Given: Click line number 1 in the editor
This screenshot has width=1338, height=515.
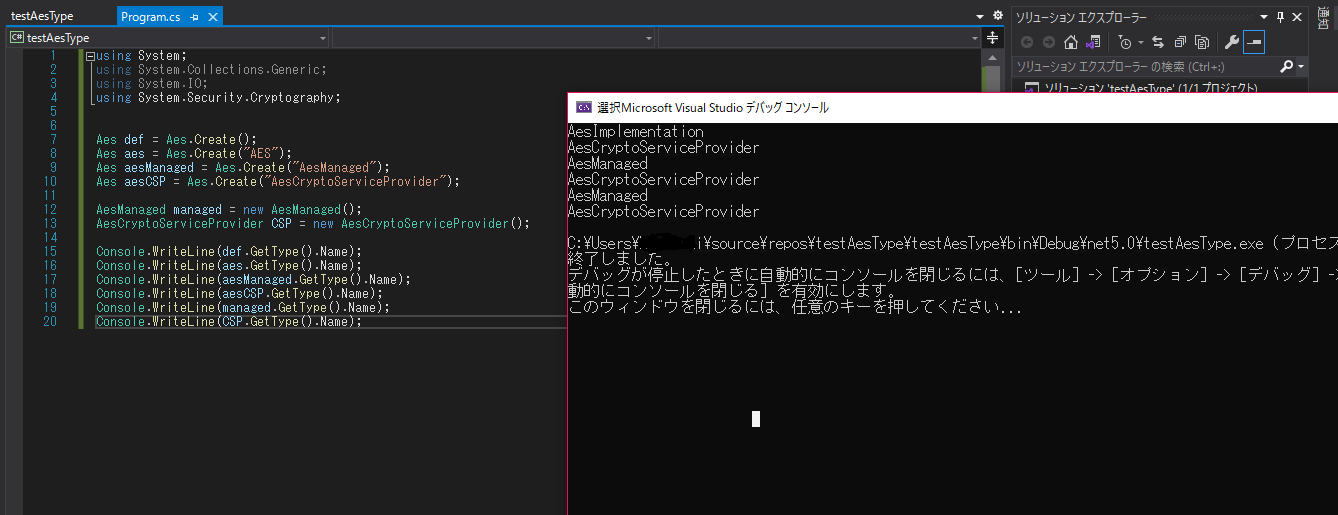Looking at the screenshot, I should [53, 56].
